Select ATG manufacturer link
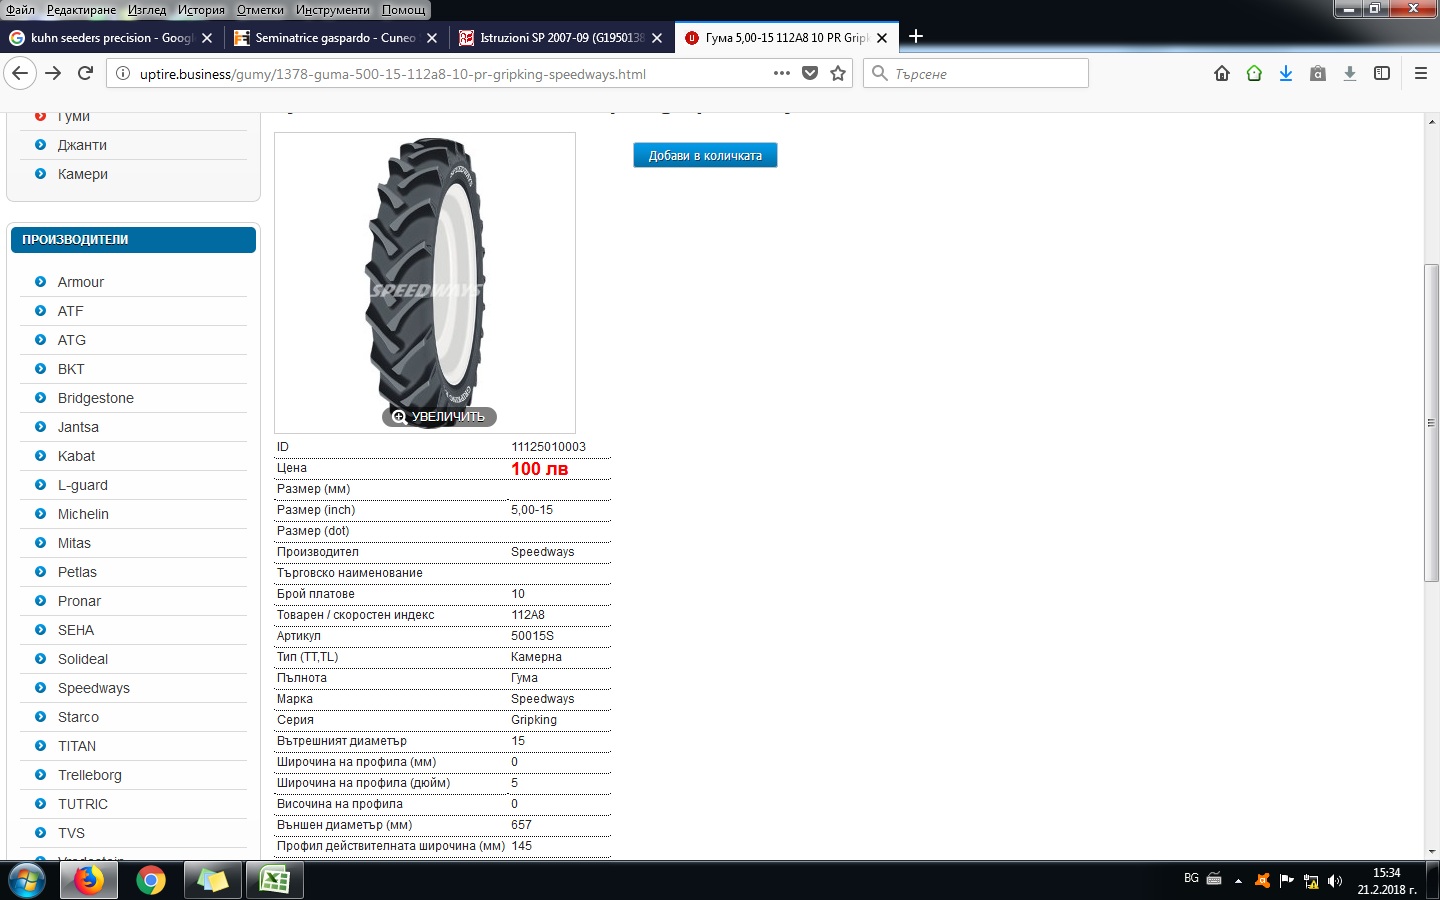The image size is (1440, 900). point(72,340)
